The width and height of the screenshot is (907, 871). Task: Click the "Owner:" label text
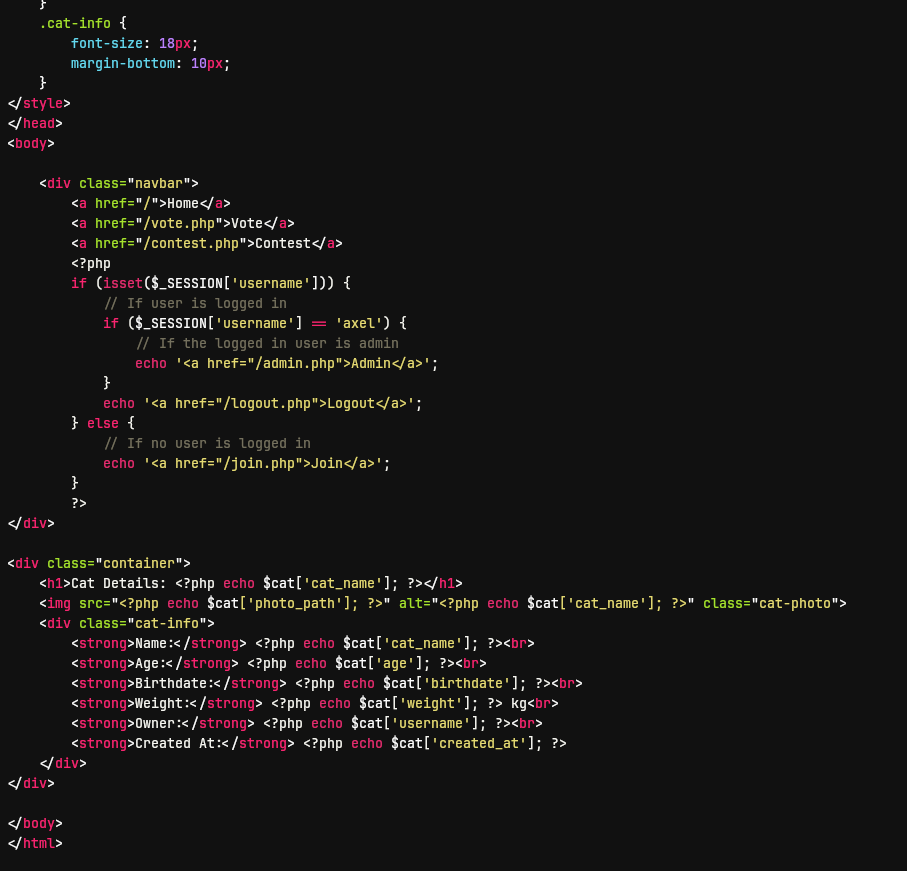159,724
